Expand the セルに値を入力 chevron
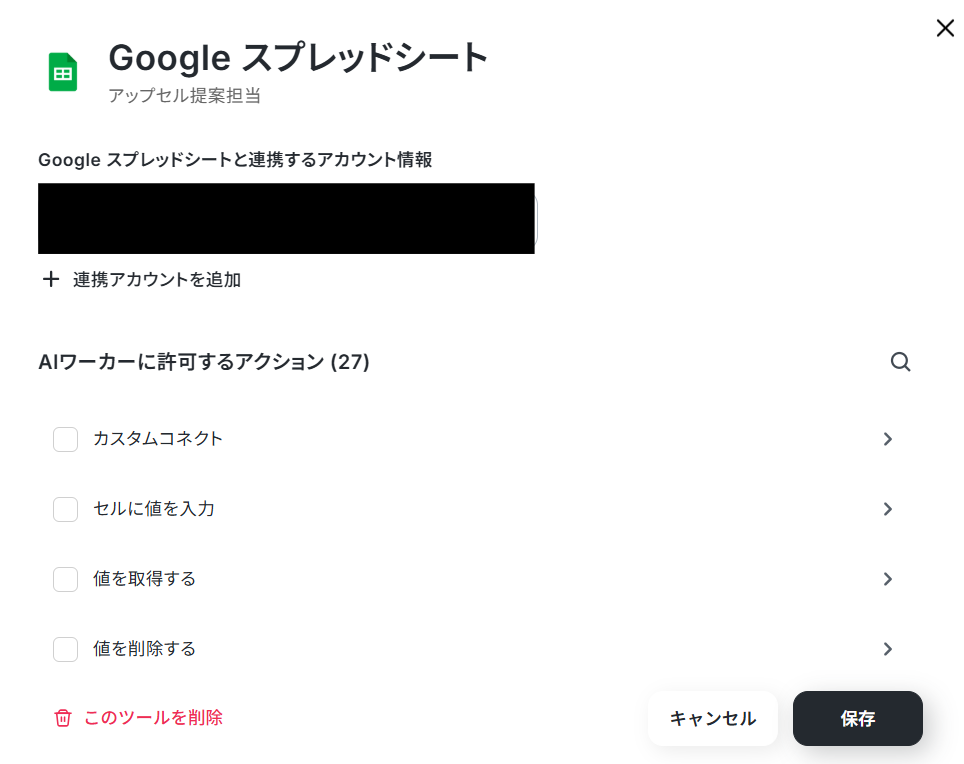This screenshot has height=764, width=964. pyautogui.click(x=887, y=509)
